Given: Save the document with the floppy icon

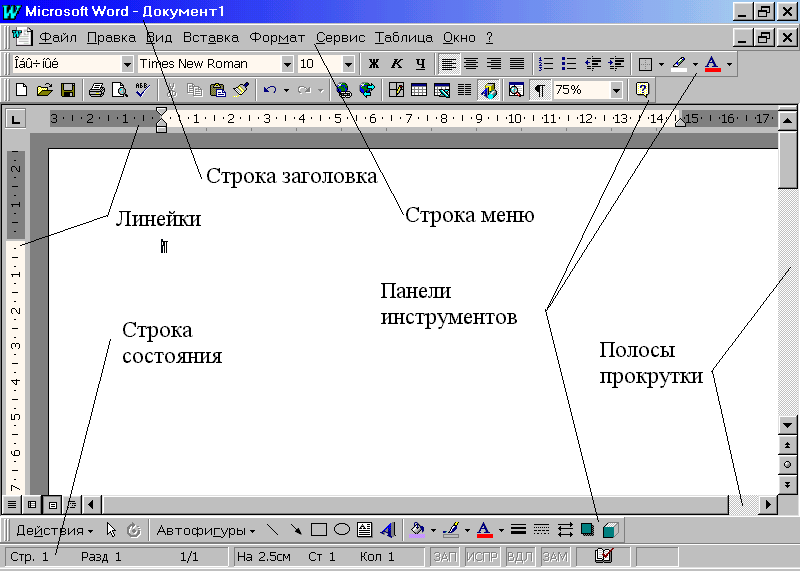Looking at the screenshot, I should (x=68, y=90).
